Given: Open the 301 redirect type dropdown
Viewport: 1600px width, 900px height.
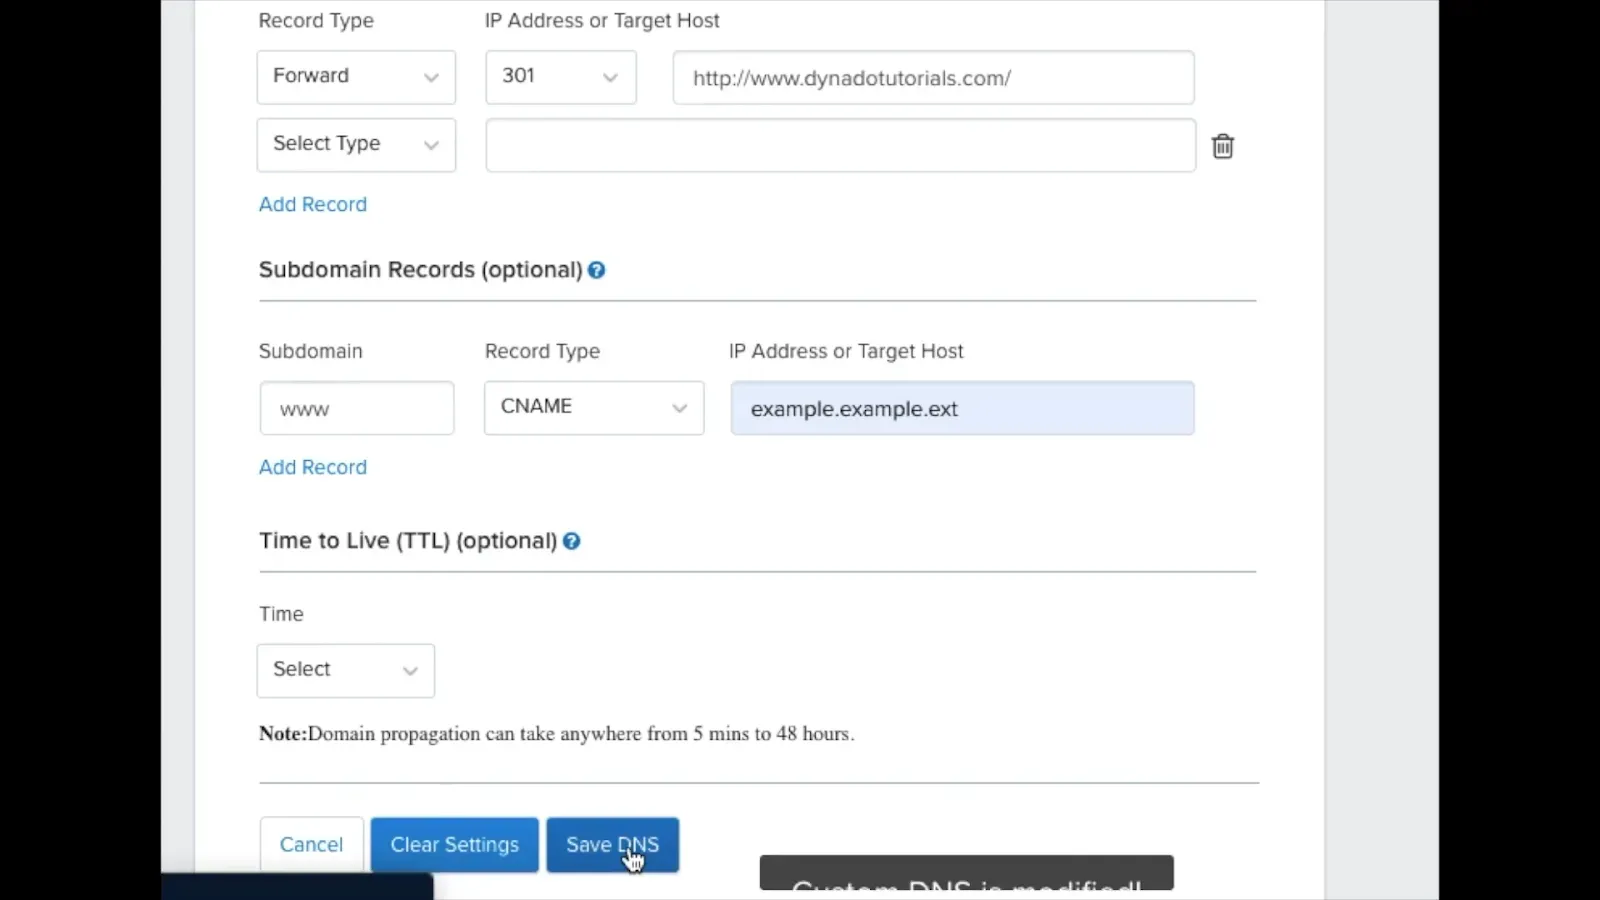Looking at the screenshot, I should [x=561, y=77].
